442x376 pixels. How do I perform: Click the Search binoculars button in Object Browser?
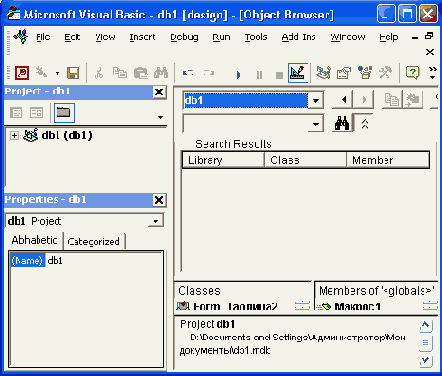tap(342, 124)
